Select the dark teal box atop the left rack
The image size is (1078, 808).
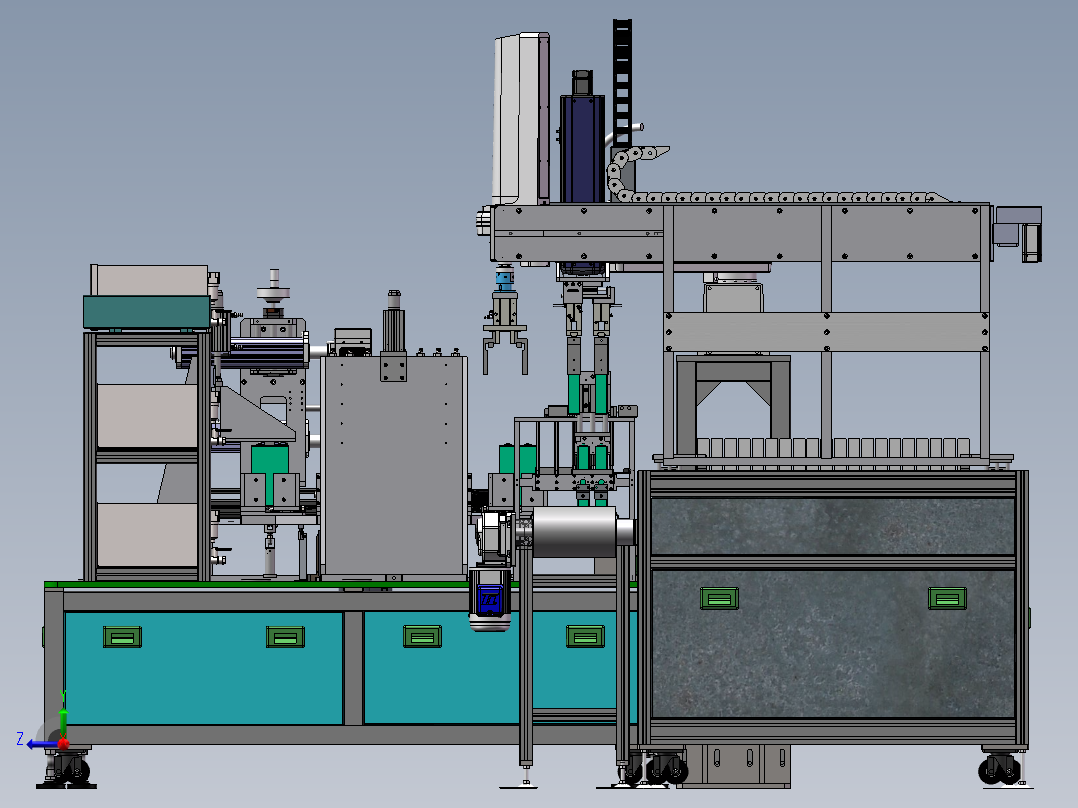tap(146, 312)
